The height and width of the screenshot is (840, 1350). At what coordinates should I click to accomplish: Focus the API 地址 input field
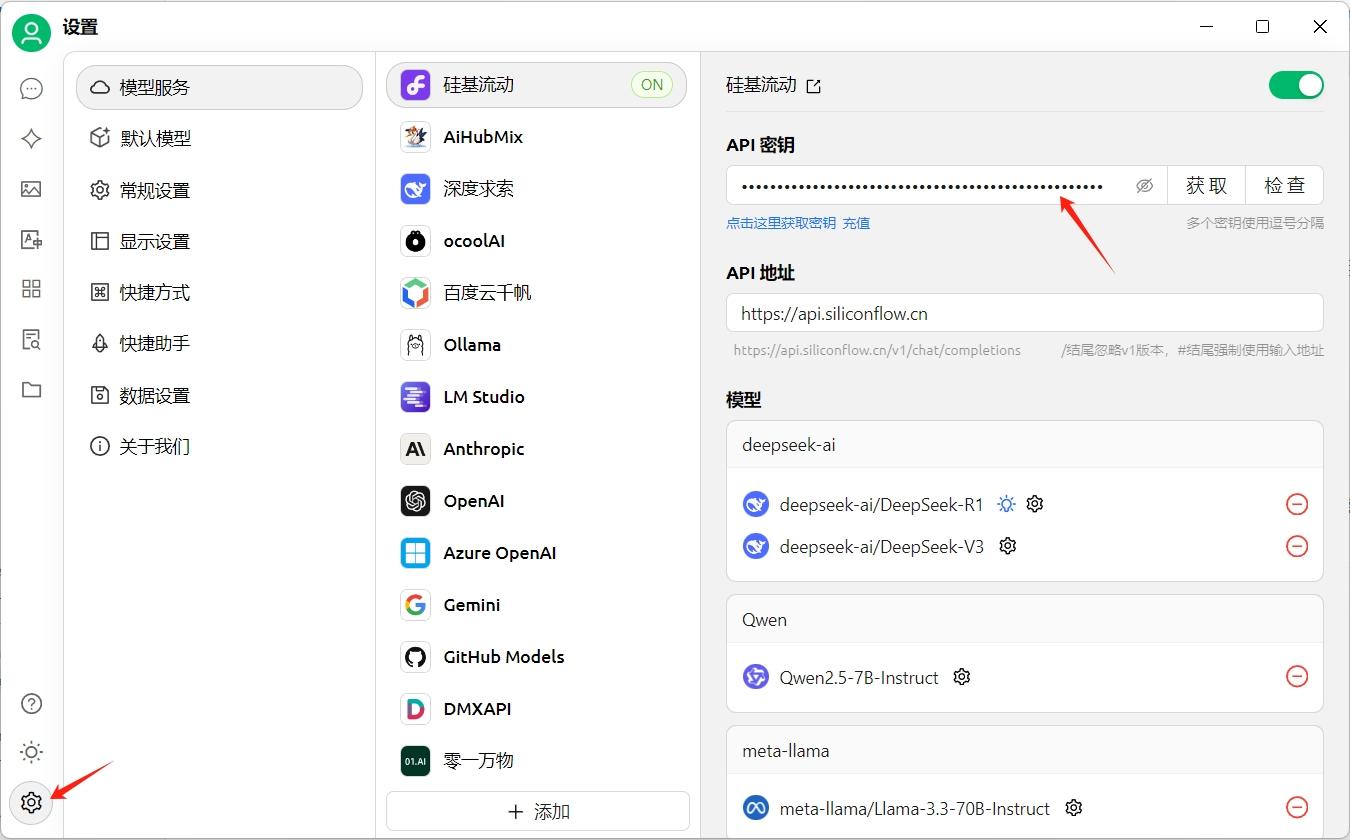coord(1025,313)
